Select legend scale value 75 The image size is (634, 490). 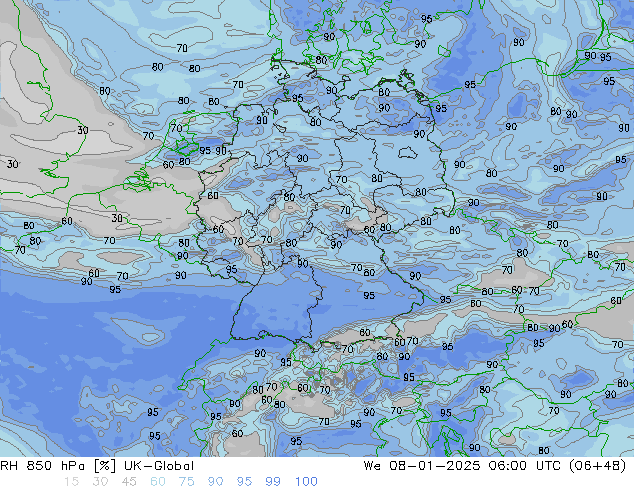point(186,482)
